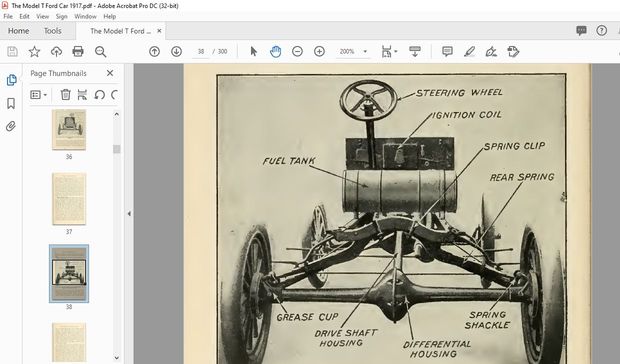Open notifications chat icon at top right

[581, 30]
